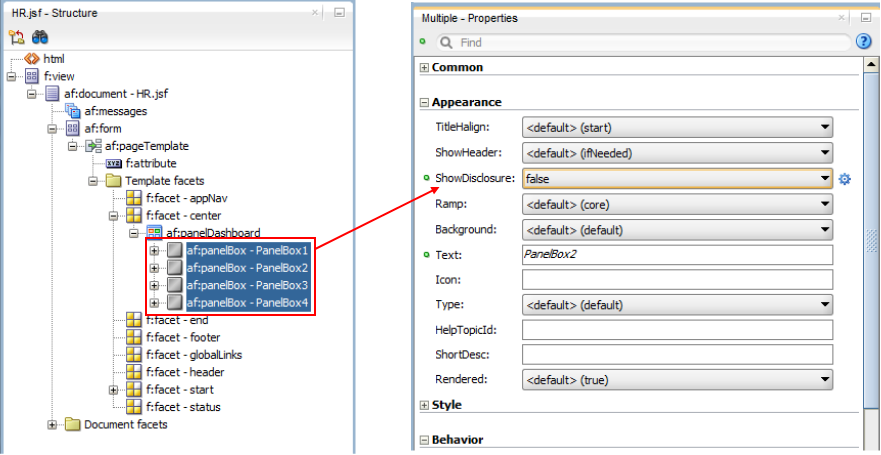The image size is (881, 455).
Task: Collapse the Behavior properties section
Action: tap(425, 440)
